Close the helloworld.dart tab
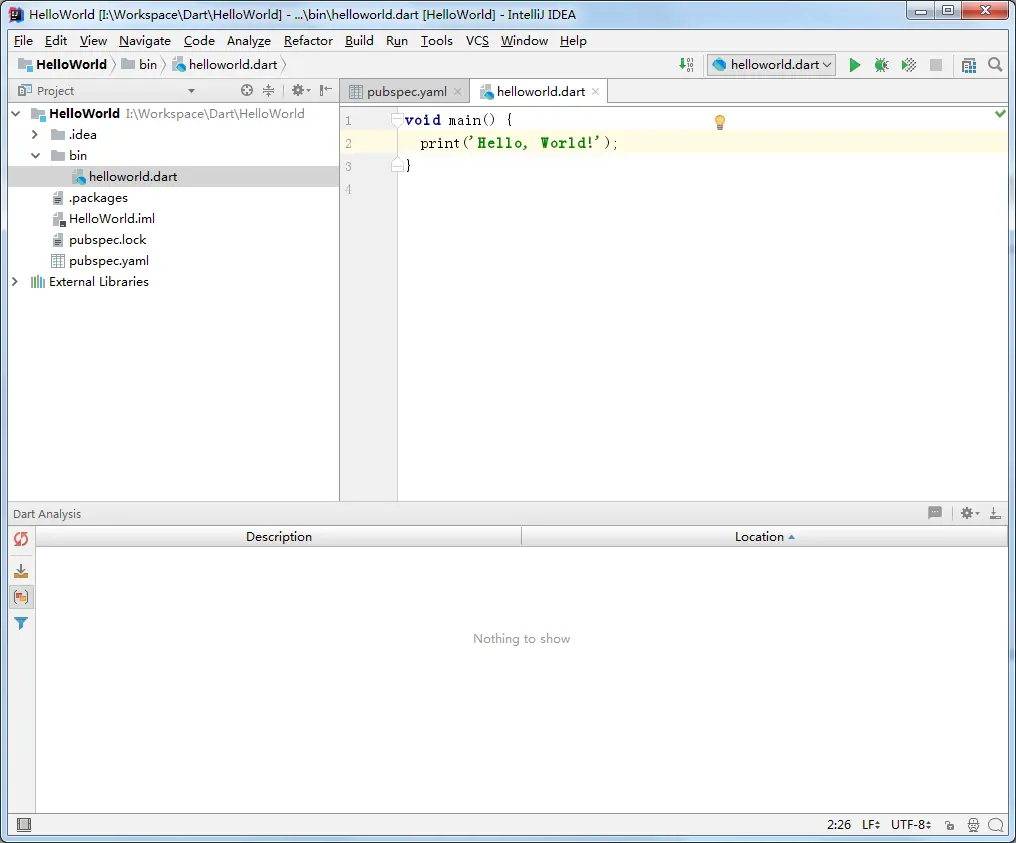This screenshot has height=843, width=1016. [x=595, y=92]
